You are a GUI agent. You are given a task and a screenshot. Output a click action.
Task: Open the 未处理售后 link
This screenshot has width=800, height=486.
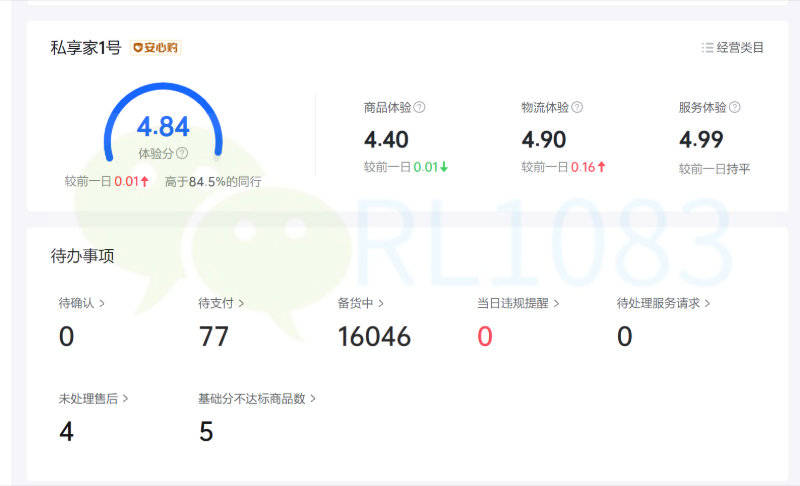(93, 398)
